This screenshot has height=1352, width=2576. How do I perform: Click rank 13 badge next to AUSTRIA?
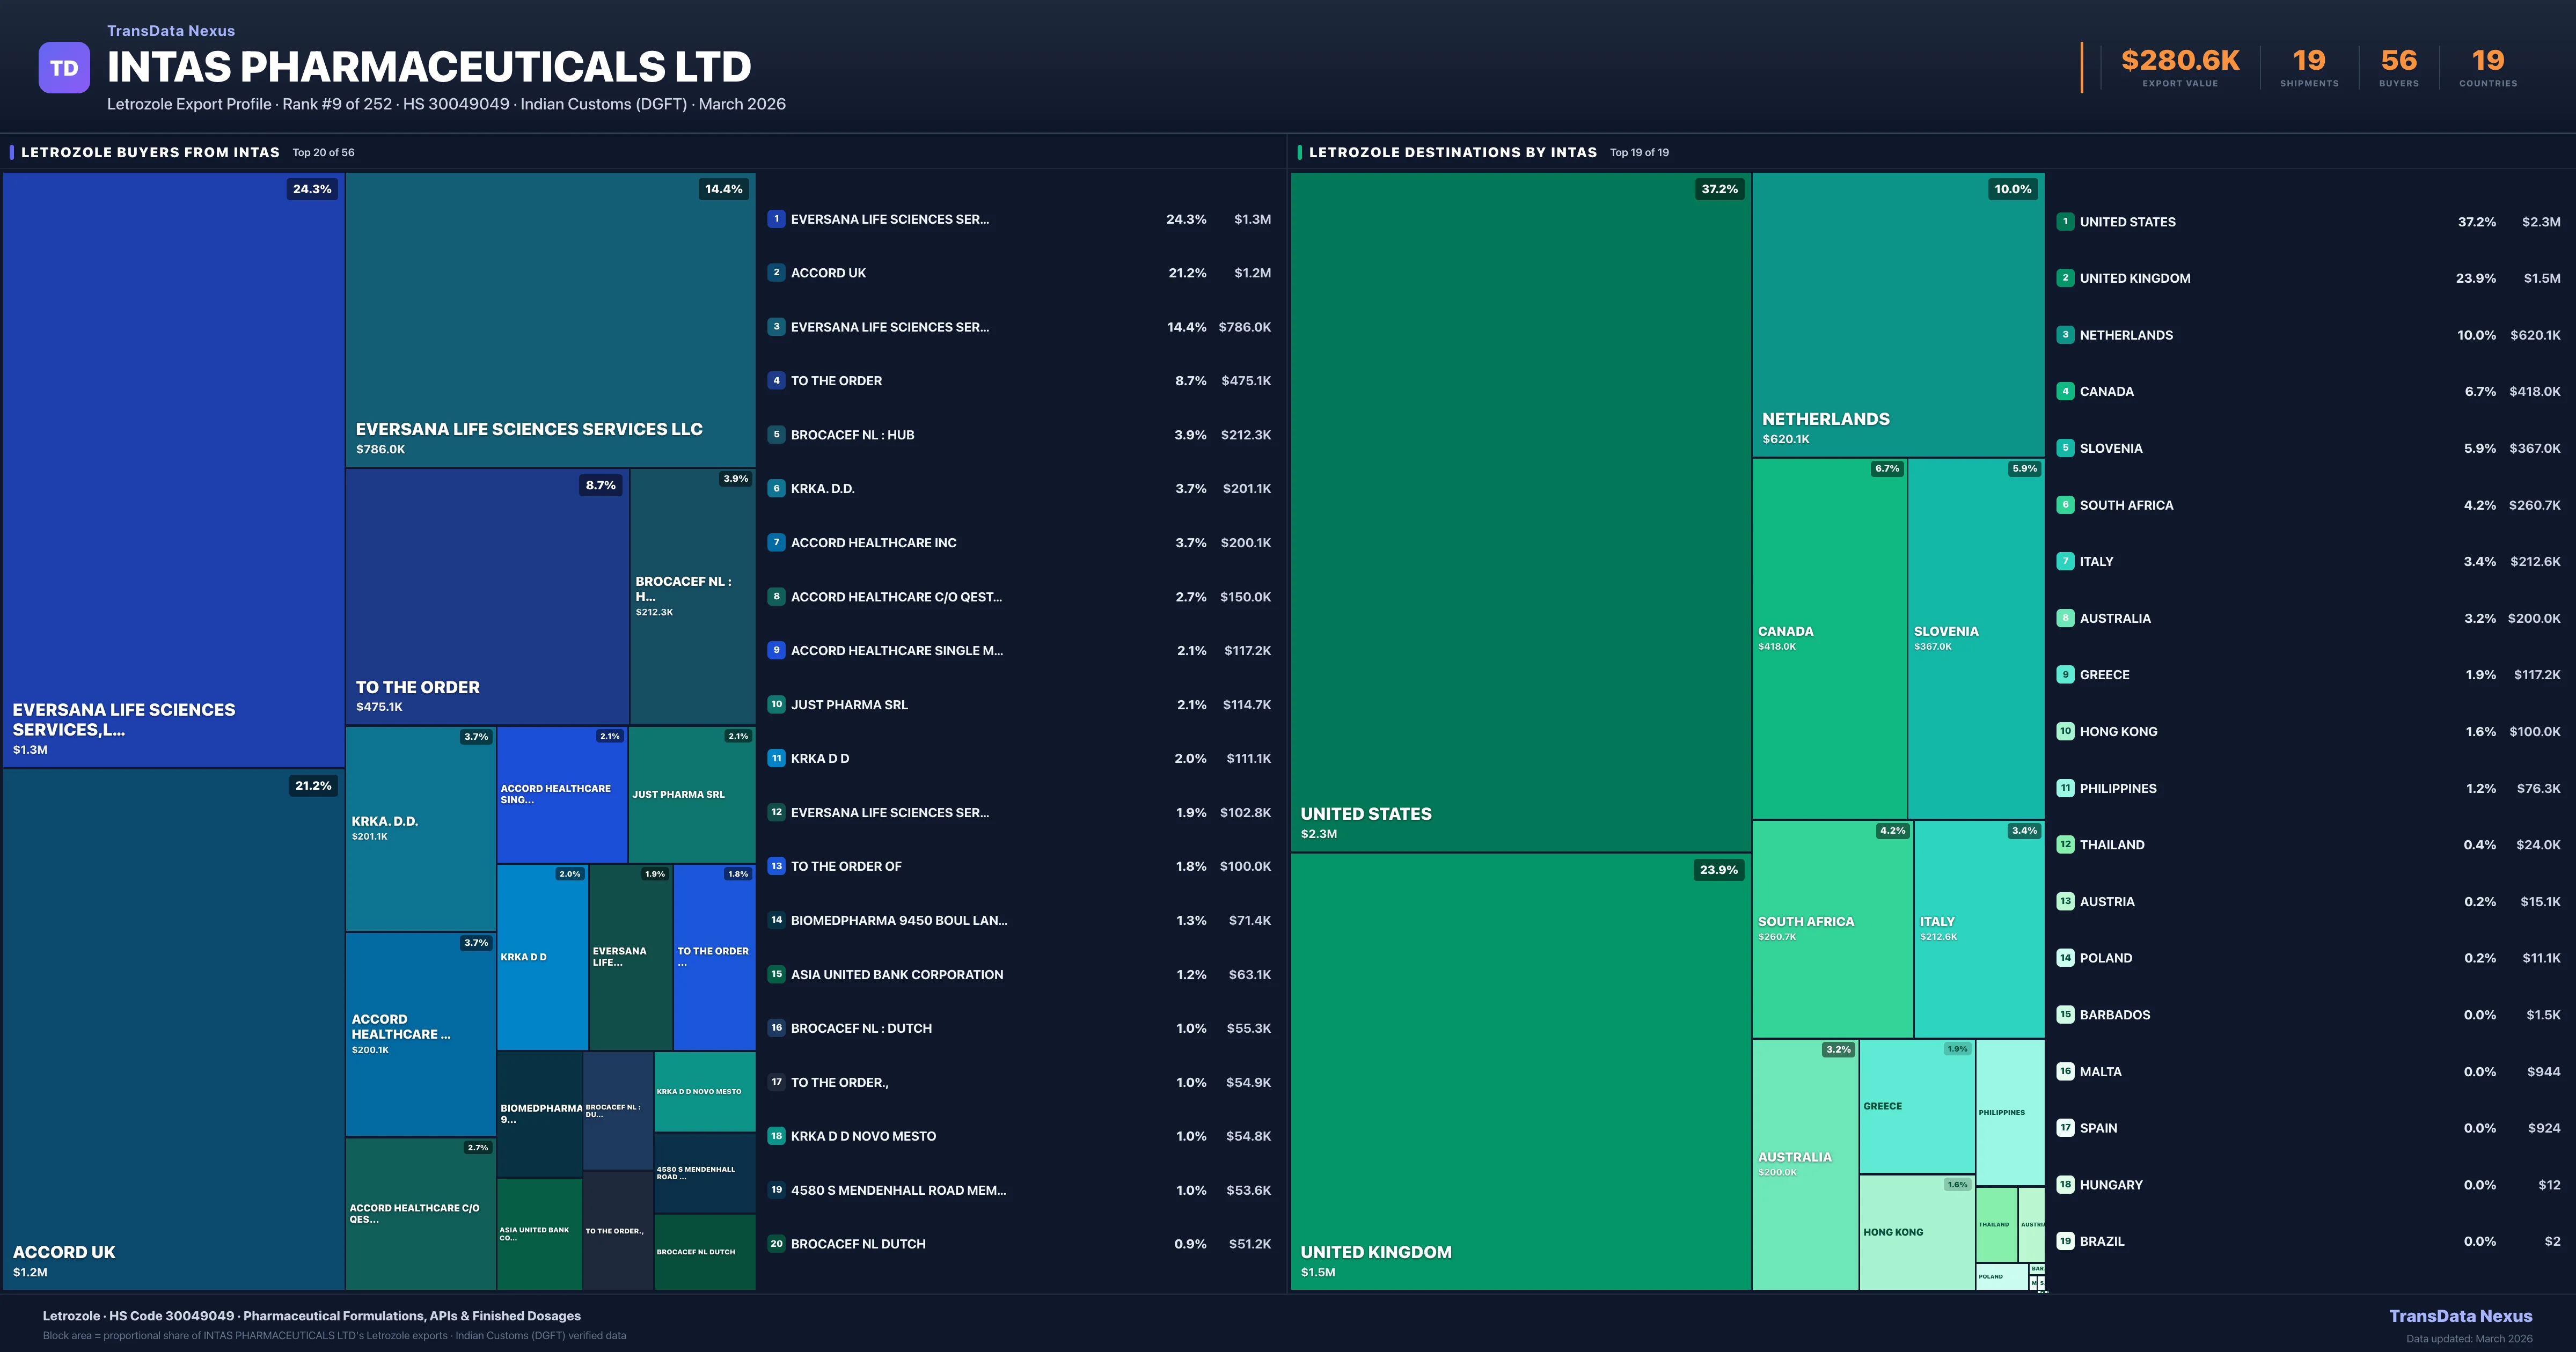[2065, 901]
